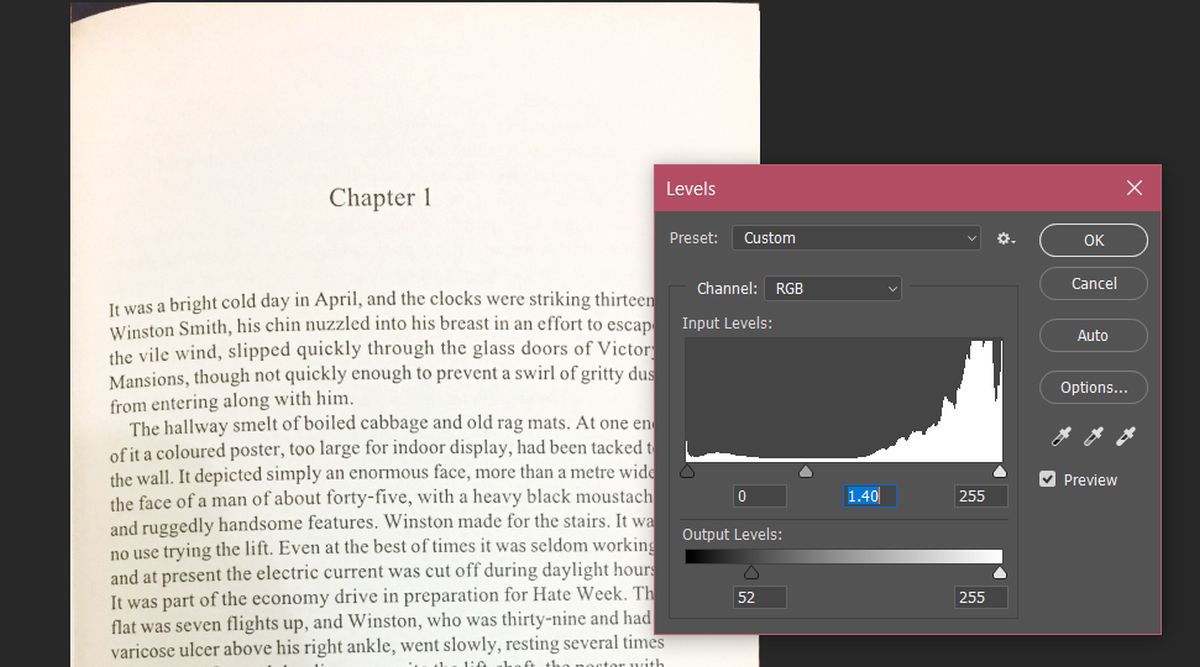Click the histogram display area

tap(843, 400)
